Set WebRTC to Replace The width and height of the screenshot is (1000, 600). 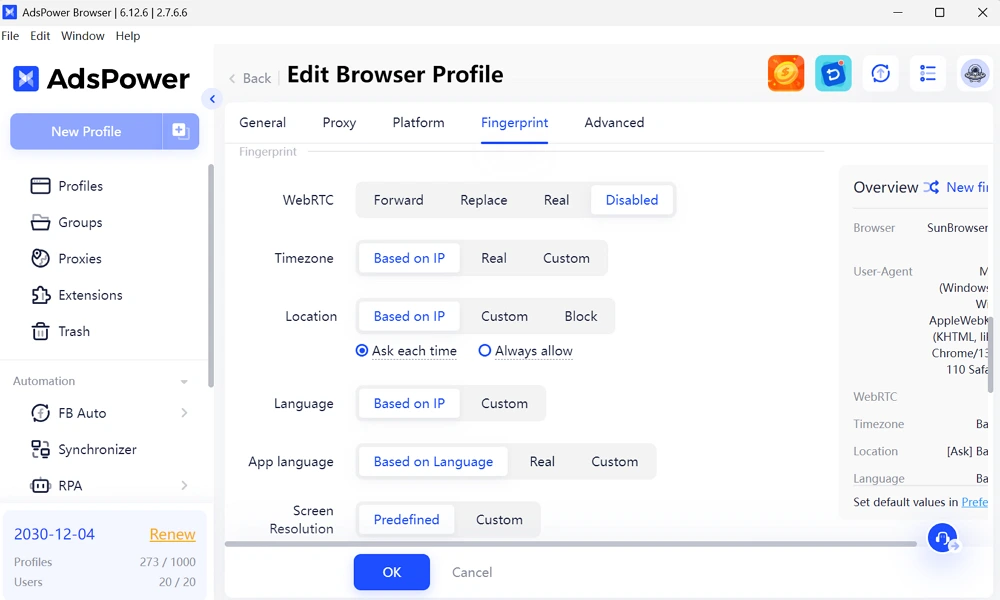(x=484, y=200)
